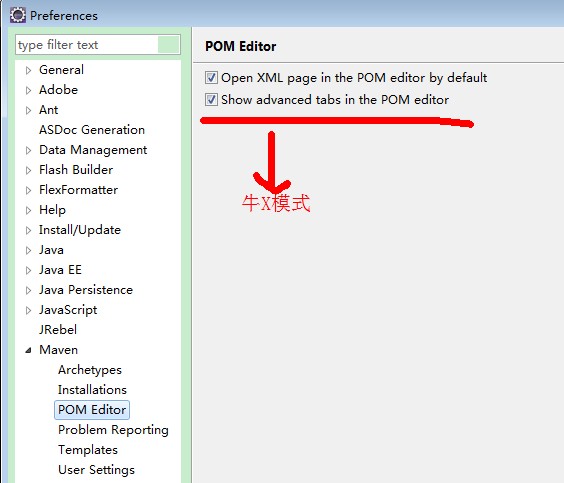
Task: Expand the Java tree node arrow
Action: [28, 250]
